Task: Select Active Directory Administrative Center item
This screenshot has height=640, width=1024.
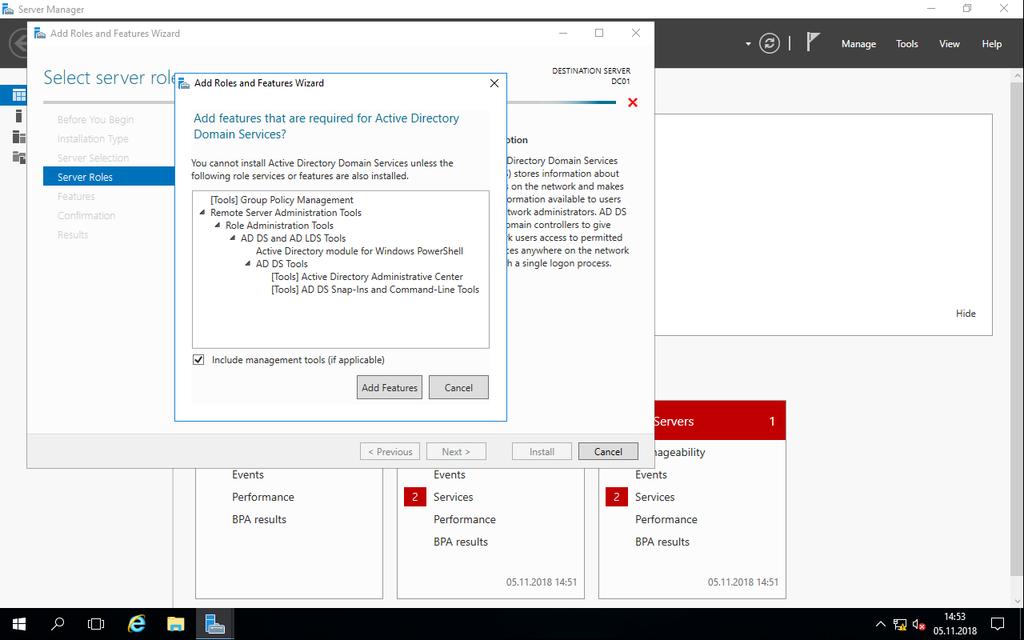Action: (x=367, y=276)
